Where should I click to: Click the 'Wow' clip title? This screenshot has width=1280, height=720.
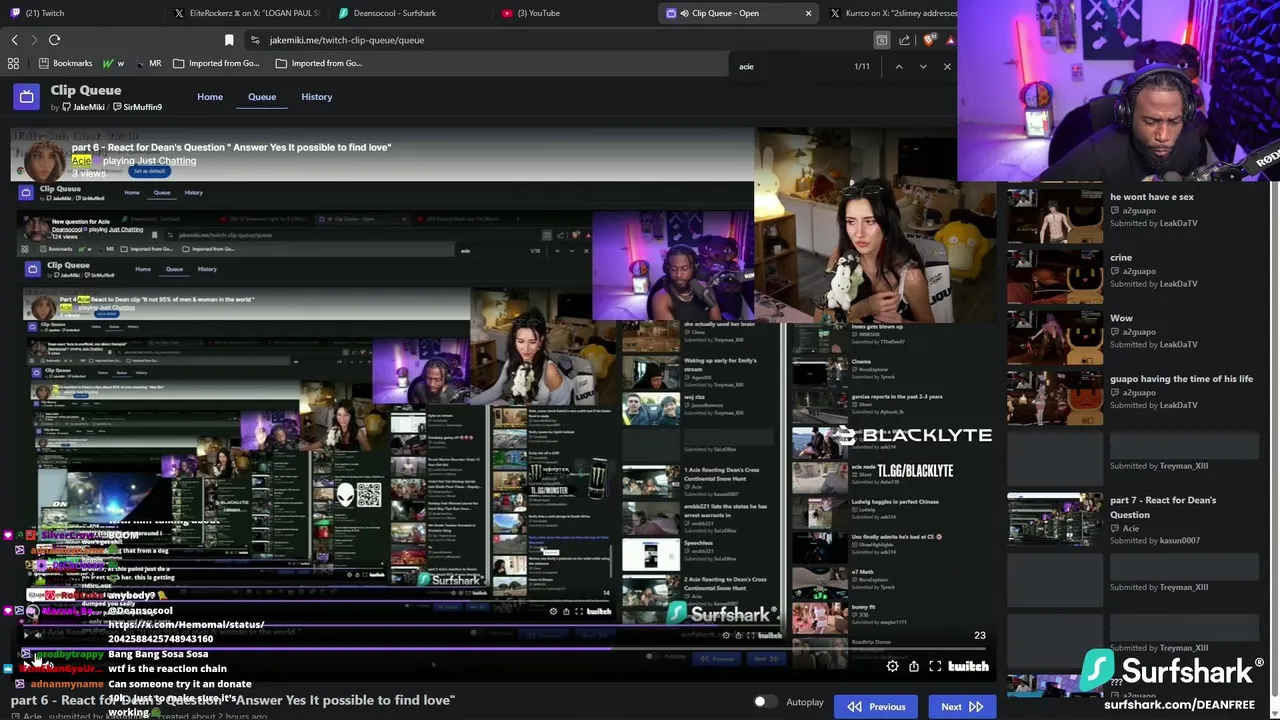point(1121,318)
